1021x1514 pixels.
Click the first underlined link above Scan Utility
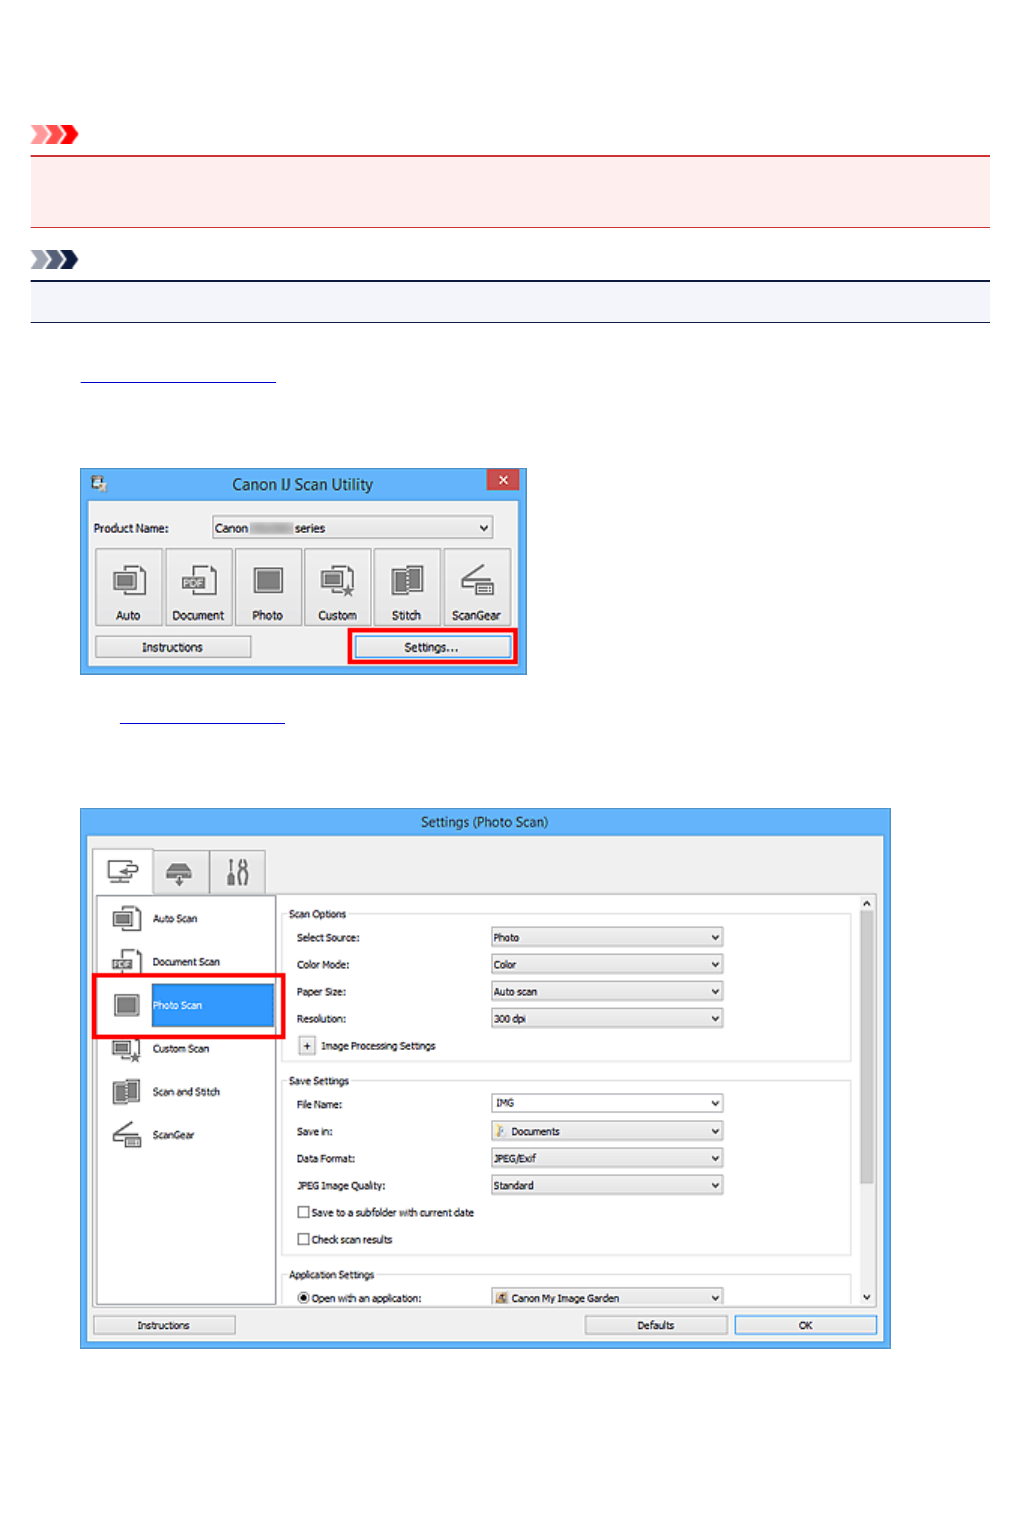click(178, 373)
